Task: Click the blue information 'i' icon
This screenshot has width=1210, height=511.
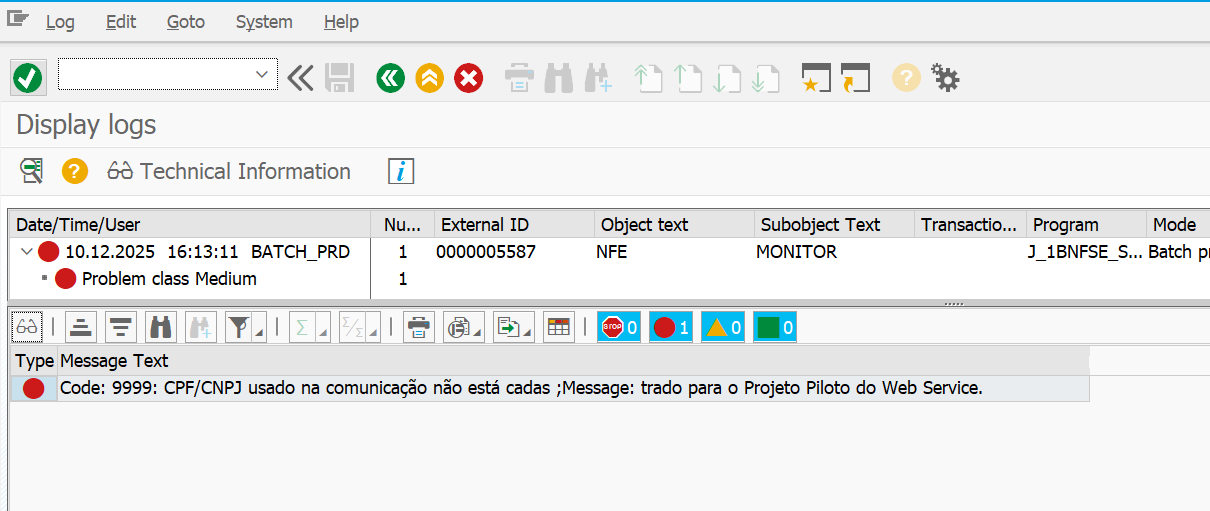Action: pos(401,171)
